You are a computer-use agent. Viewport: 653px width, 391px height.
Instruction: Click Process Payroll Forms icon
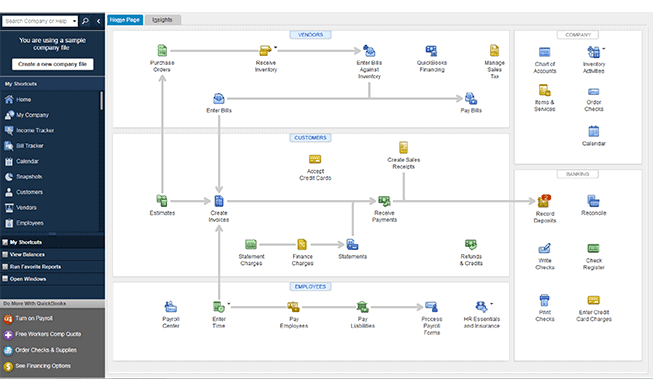coord(431,307)
